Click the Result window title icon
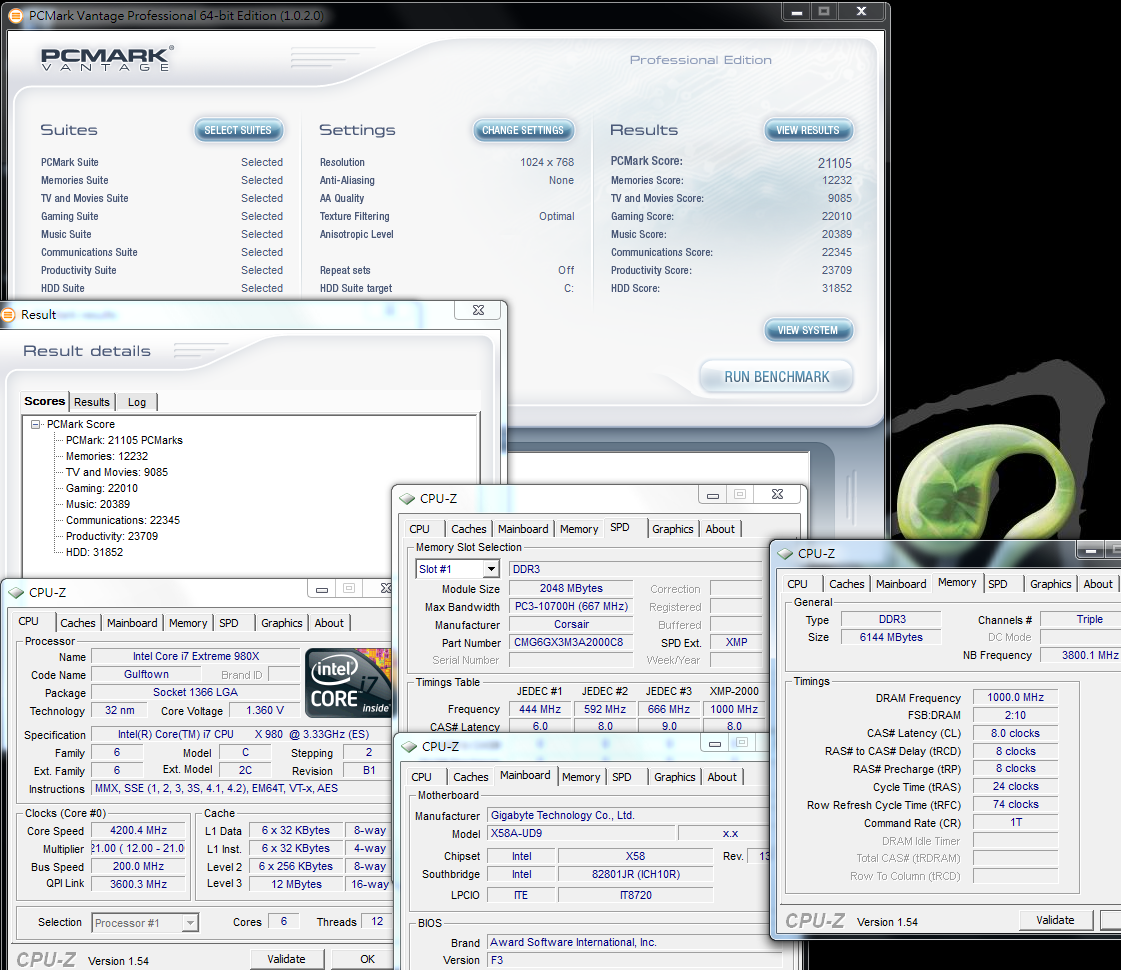The image size is (1121, 970). pyautogui.click(x=9, y=314)
